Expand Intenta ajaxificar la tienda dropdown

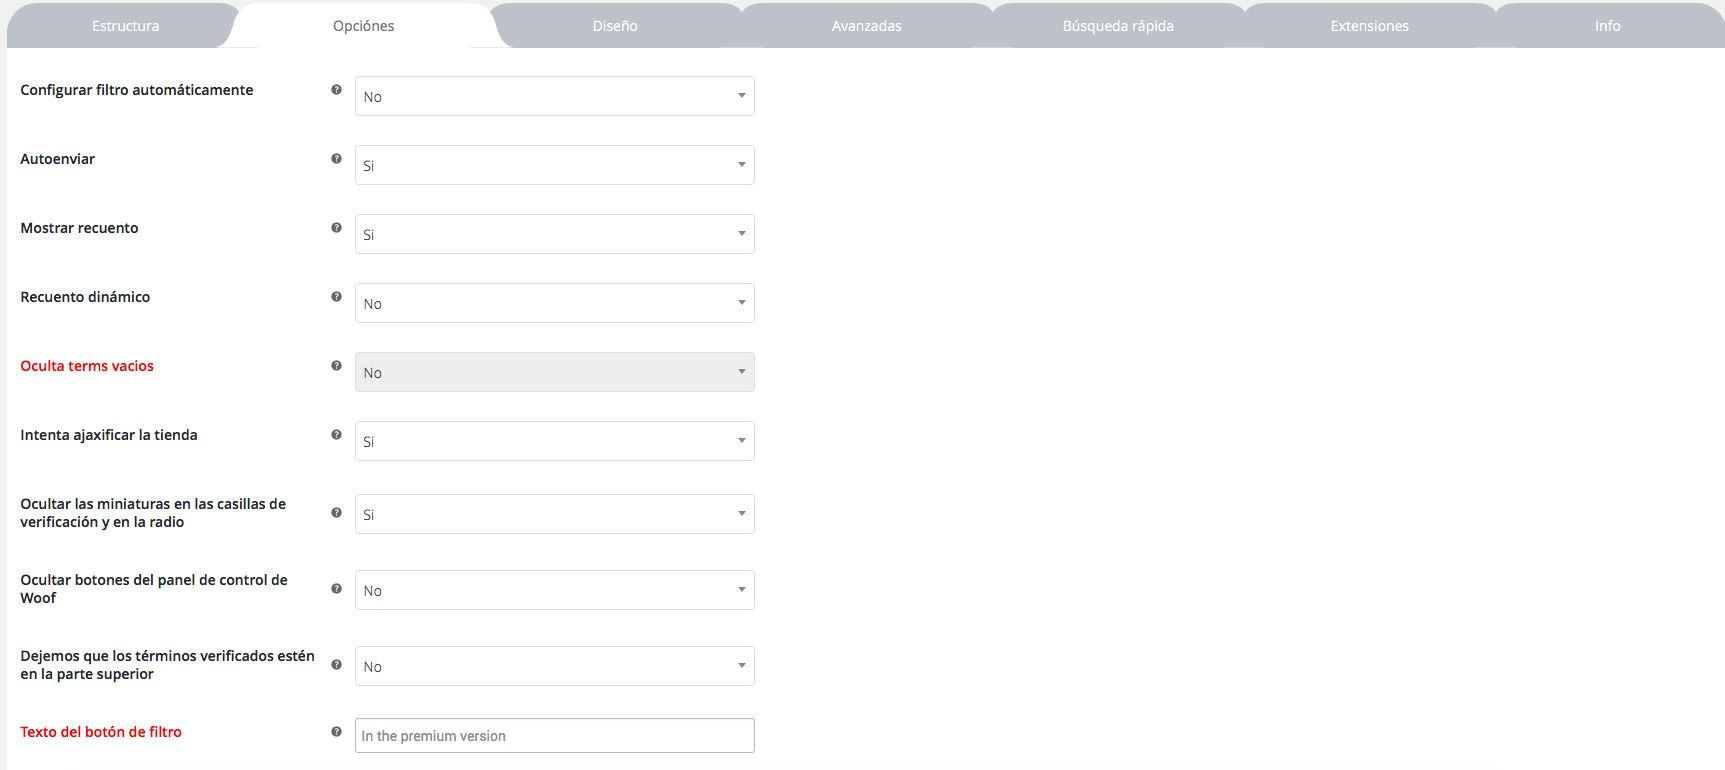point(555,441)
